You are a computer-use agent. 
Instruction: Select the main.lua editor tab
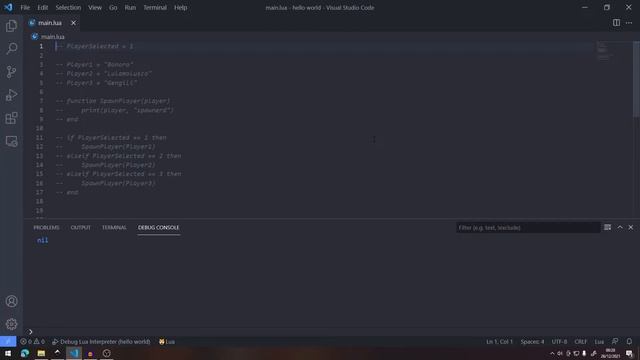point(50,23)
